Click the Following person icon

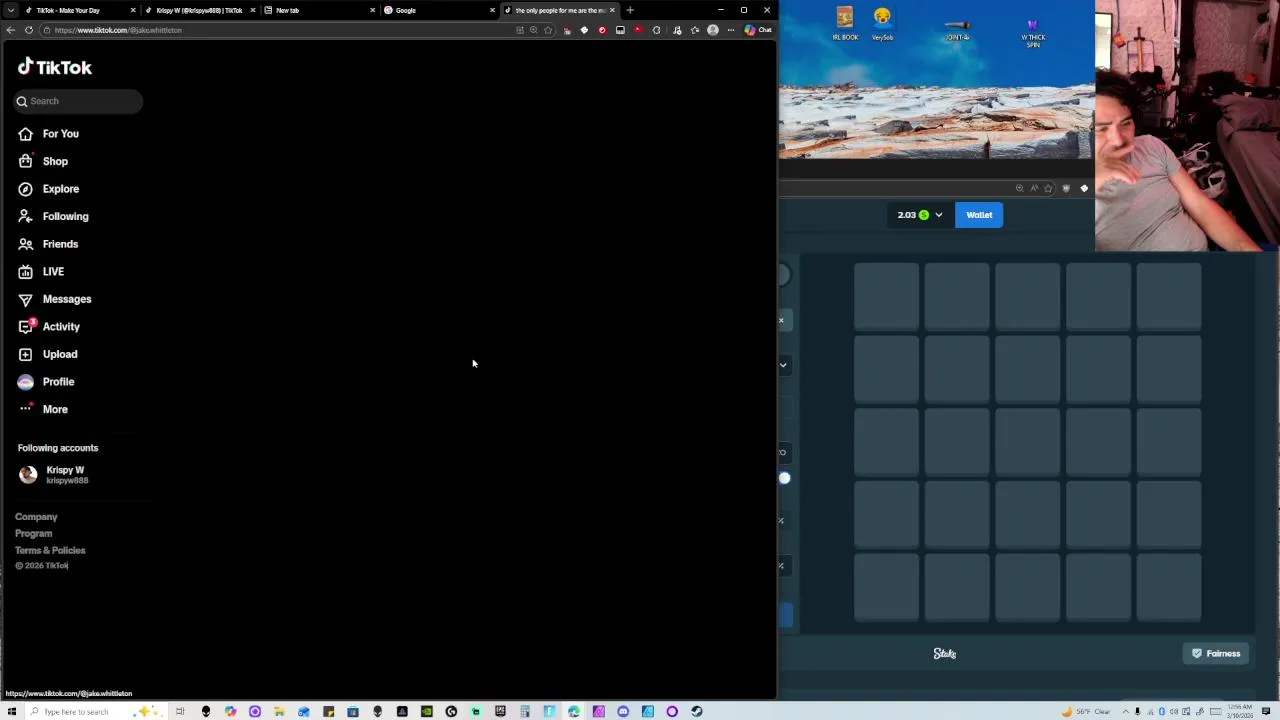(x=25, y=216)
